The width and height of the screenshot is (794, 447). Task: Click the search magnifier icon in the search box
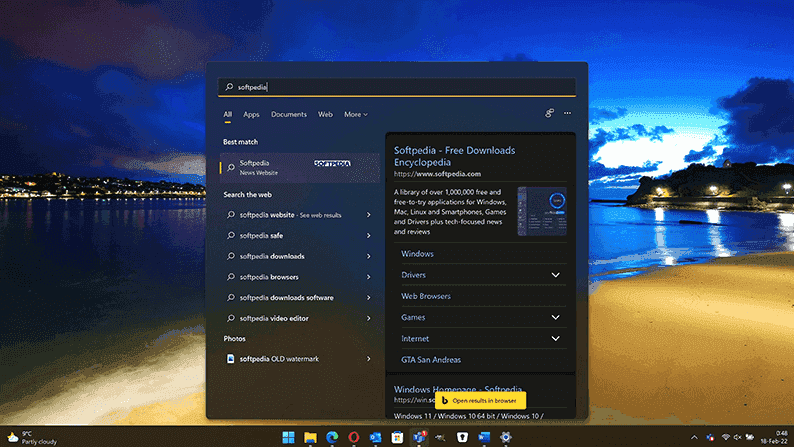(x=229, y=87)
